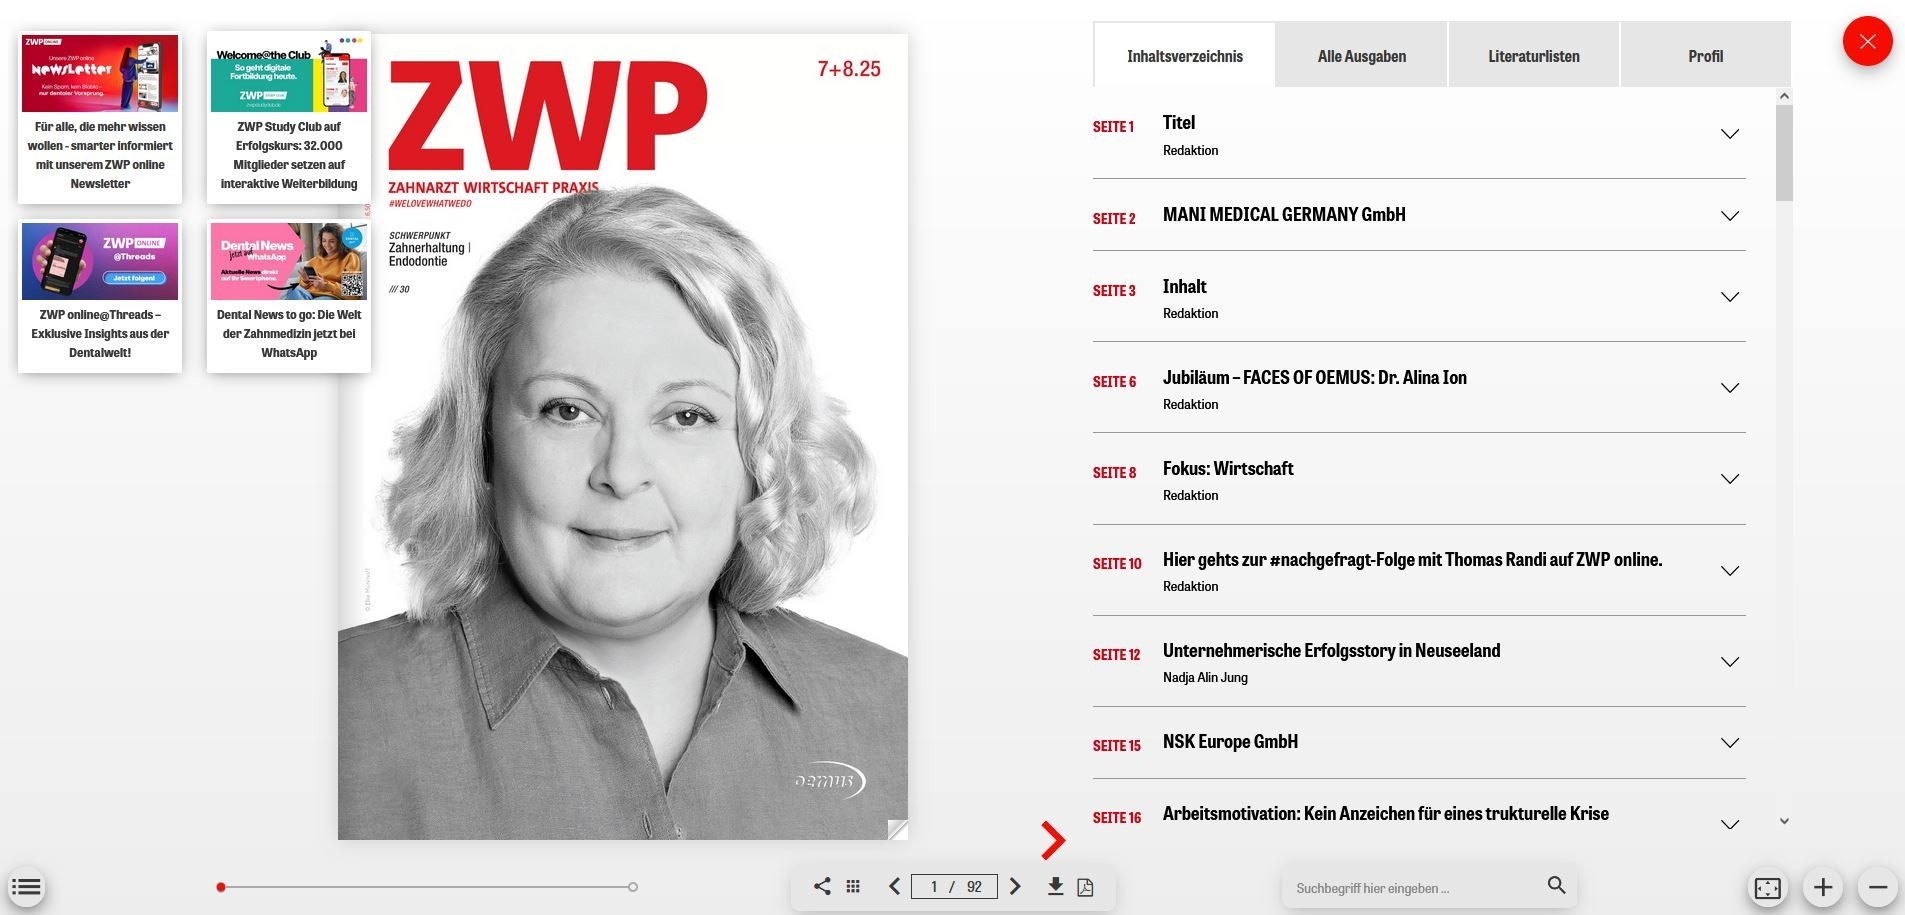Viewport: 1905px width, 915px height.
Task: Click 'SEITE 10' page label
Action: 1117,564
